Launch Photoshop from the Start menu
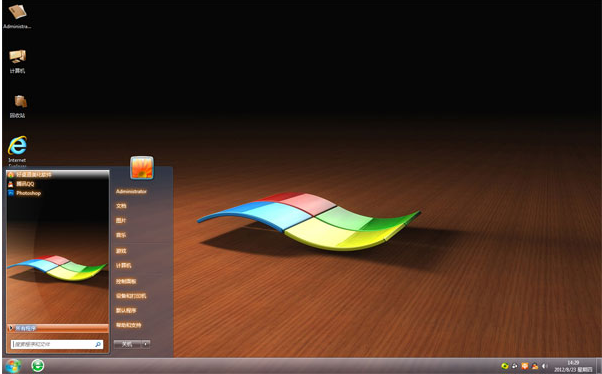 25,193
